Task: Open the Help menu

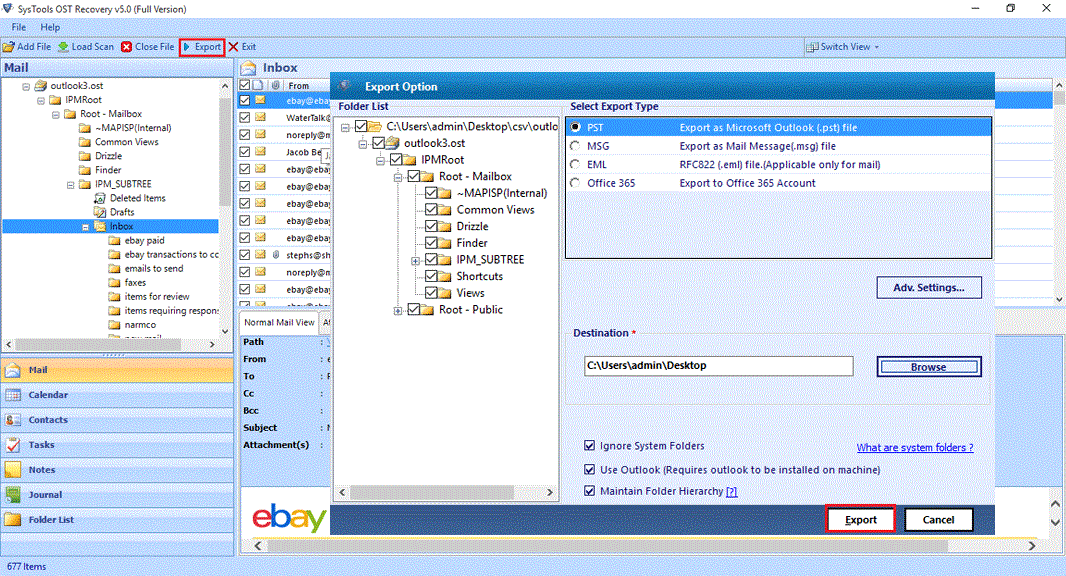Action: point(50,27)
